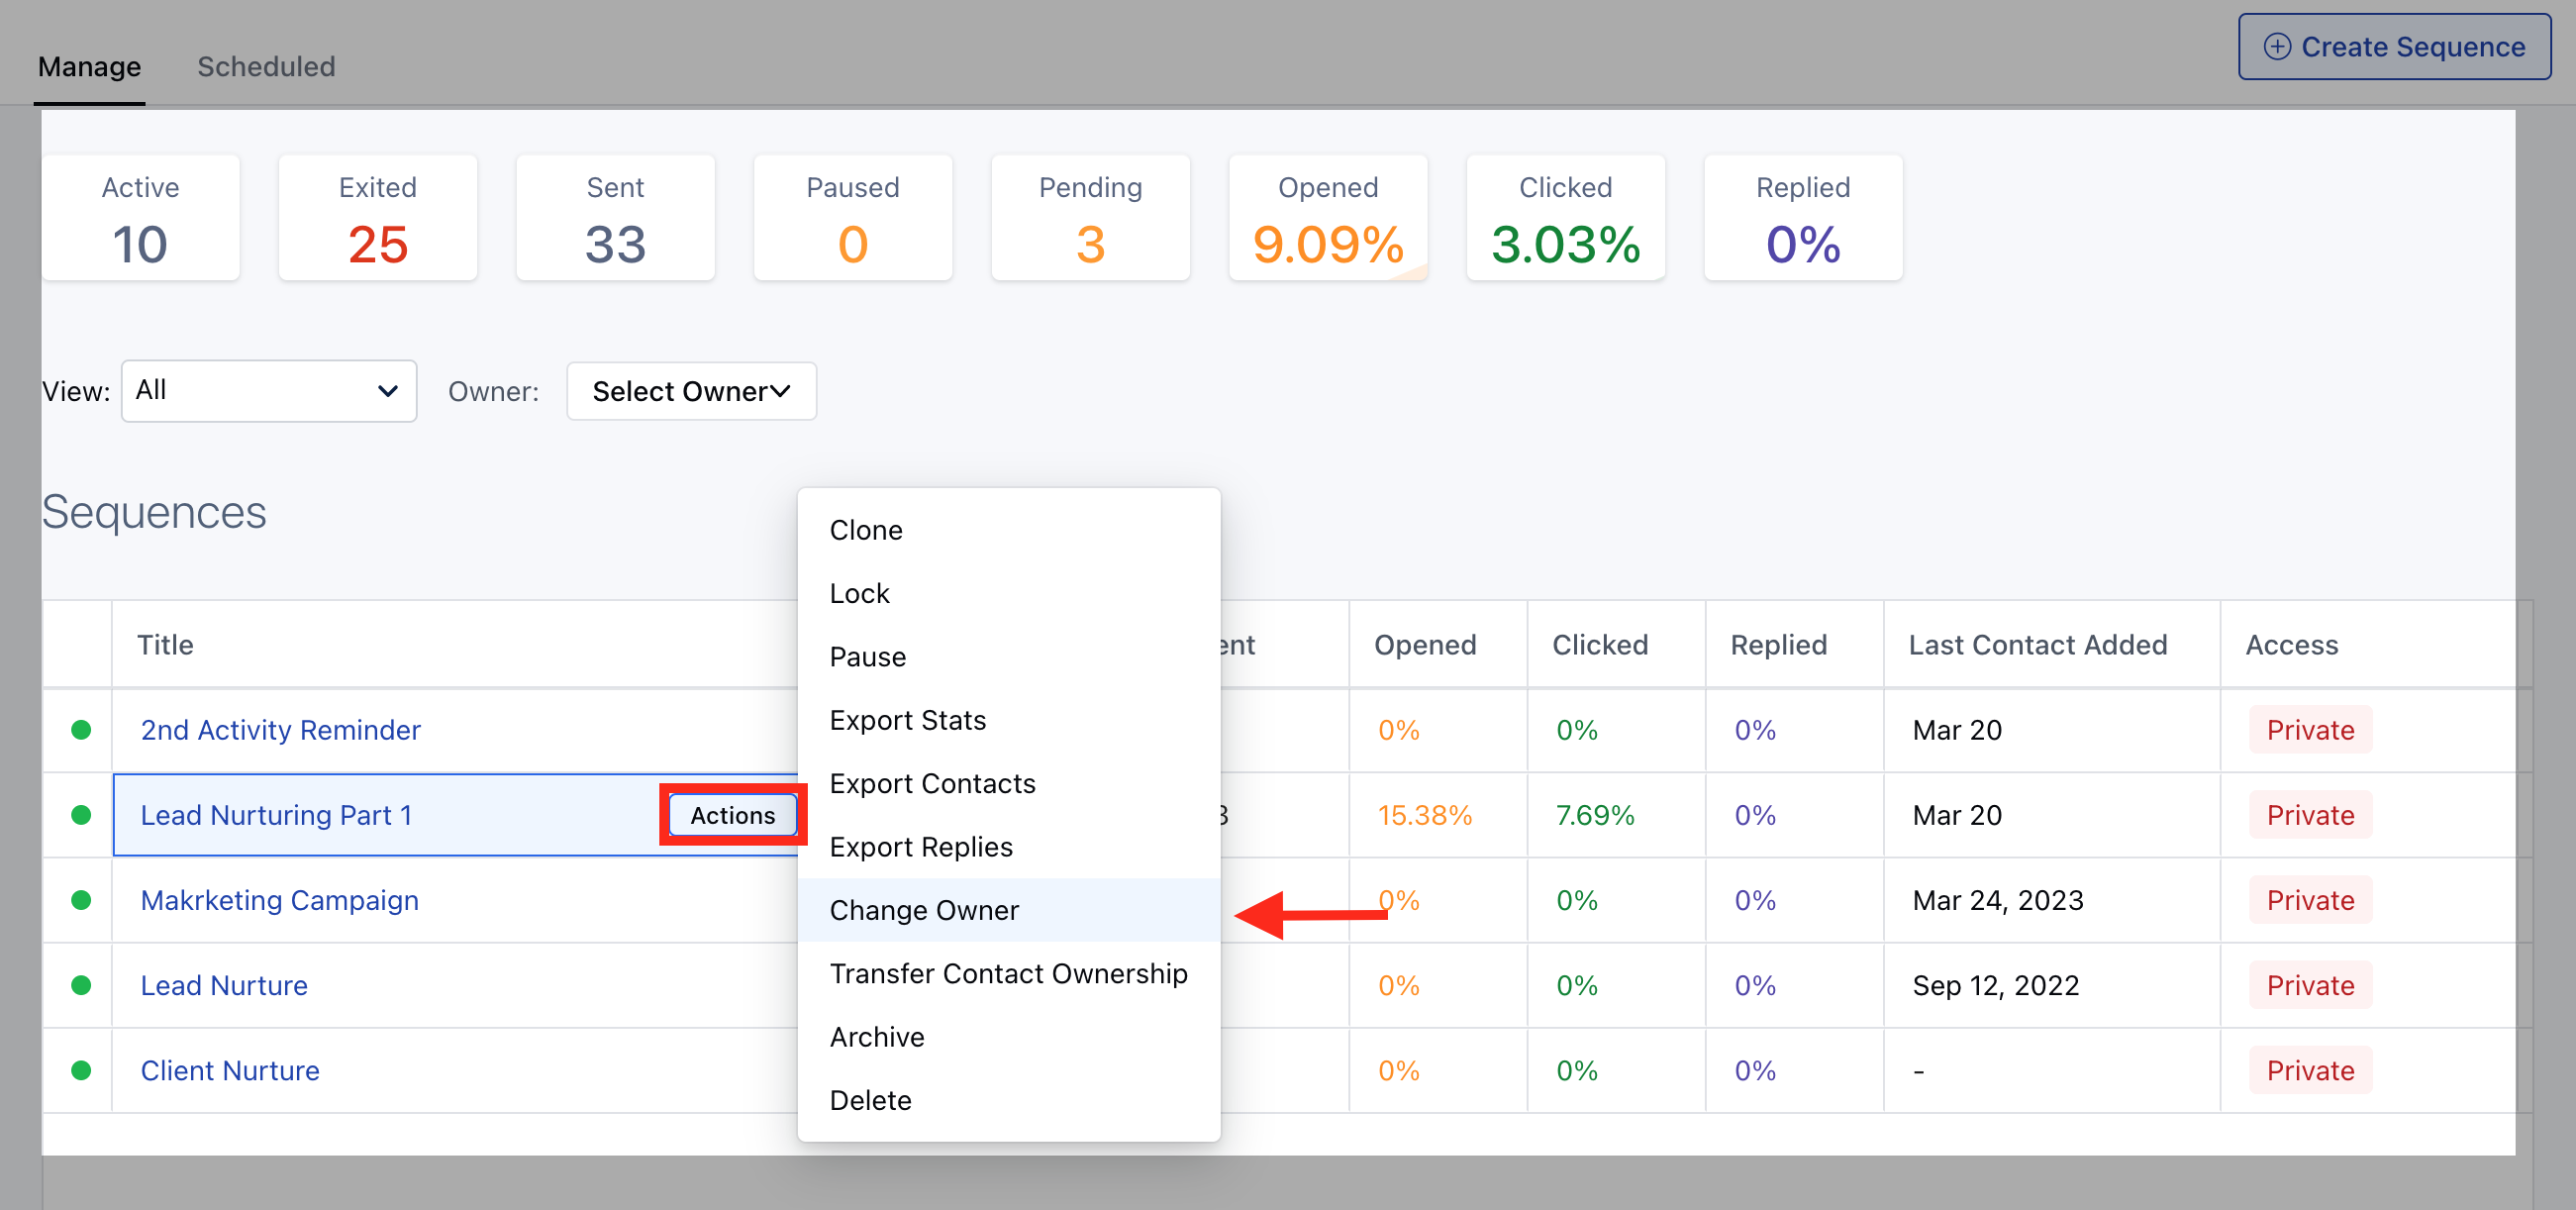Open the Client Nurture sequence
This screenshot has width=2576, height=1210.
[x=230, y=1070]
